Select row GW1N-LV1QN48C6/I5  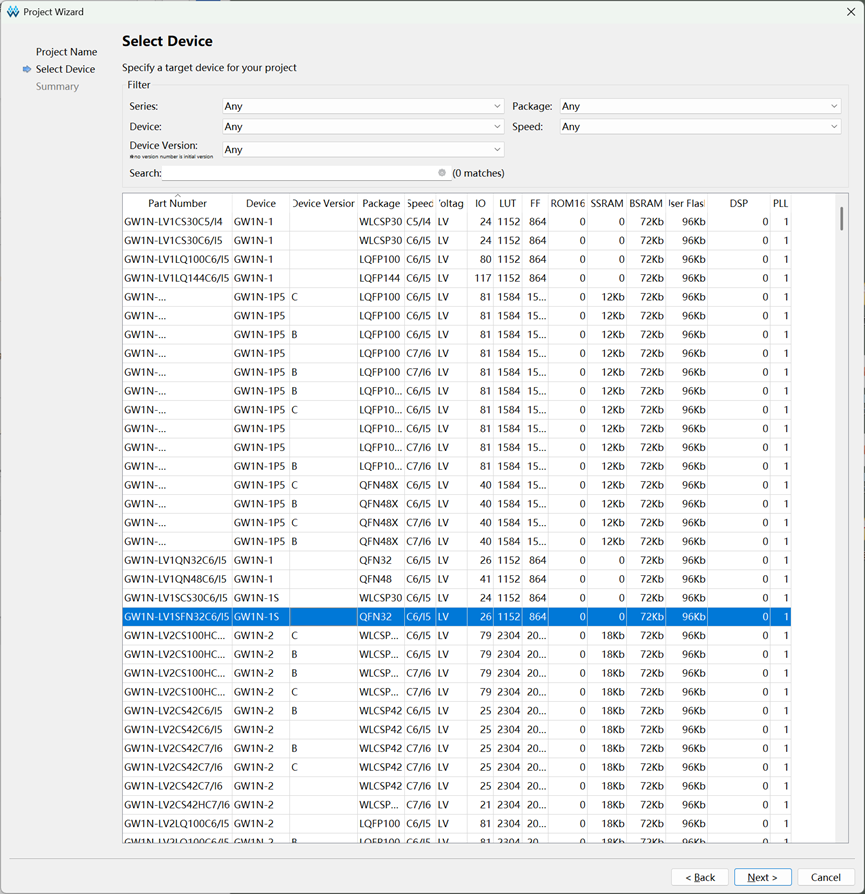[456, 579]
